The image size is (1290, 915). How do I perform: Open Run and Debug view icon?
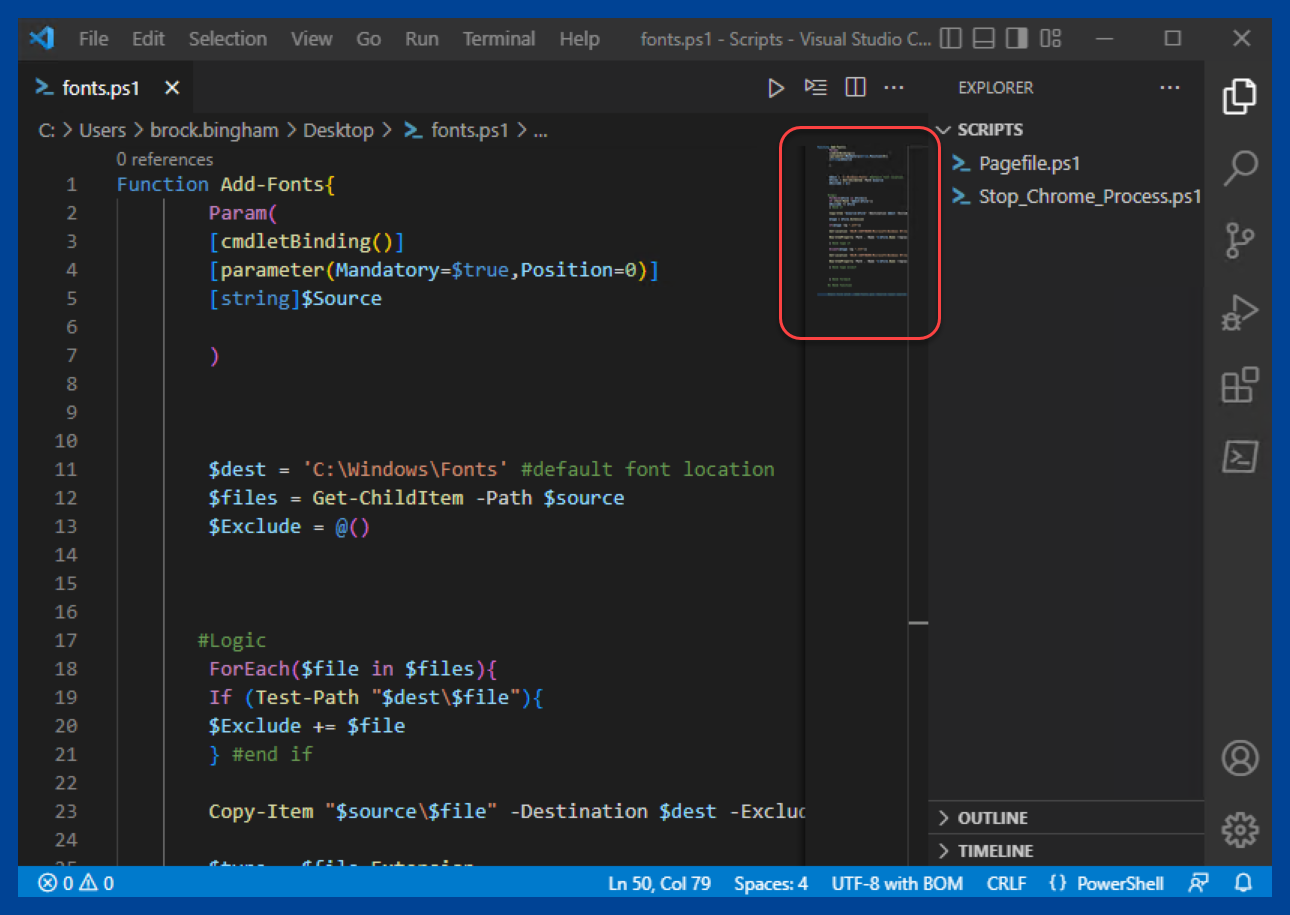click(1240, 312)
